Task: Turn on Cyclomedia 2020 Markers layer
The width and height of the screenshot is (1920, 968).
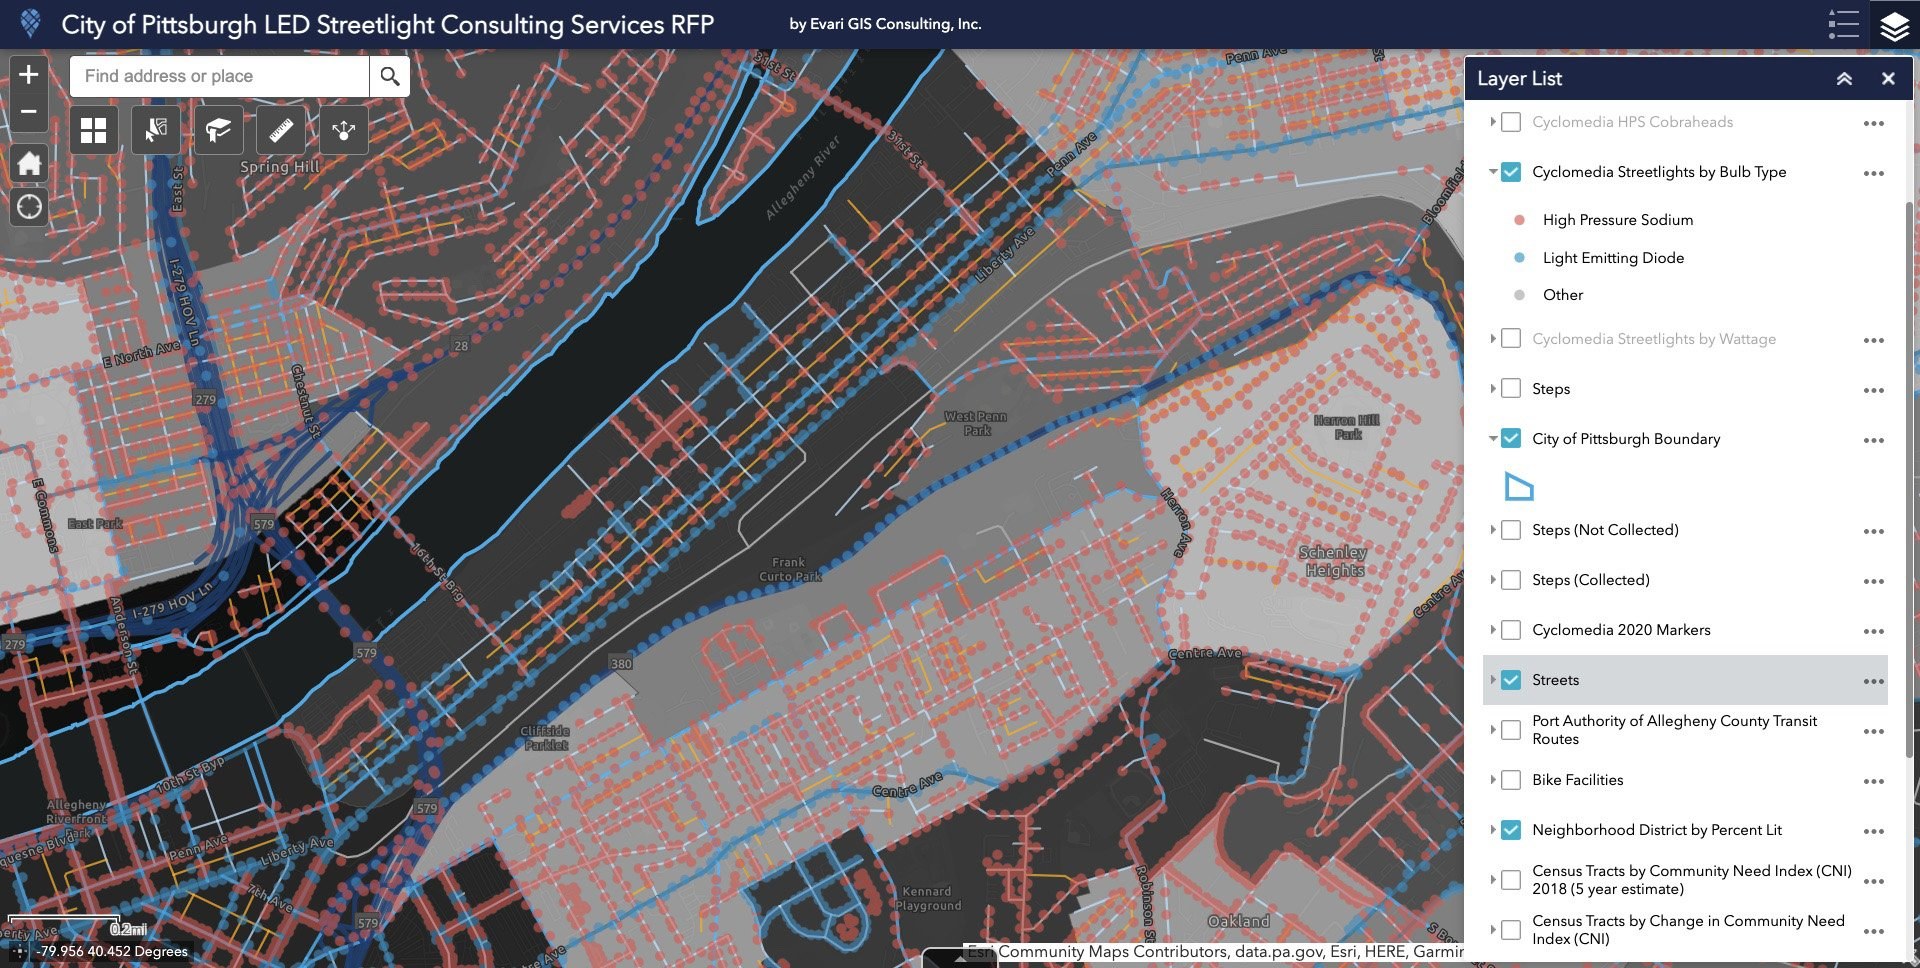Action: pos(1511,630)
